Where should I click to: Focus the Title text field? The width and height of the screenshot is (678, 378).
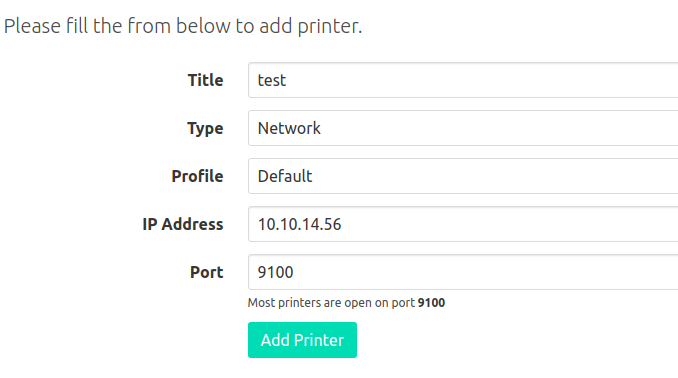(463, 80)
